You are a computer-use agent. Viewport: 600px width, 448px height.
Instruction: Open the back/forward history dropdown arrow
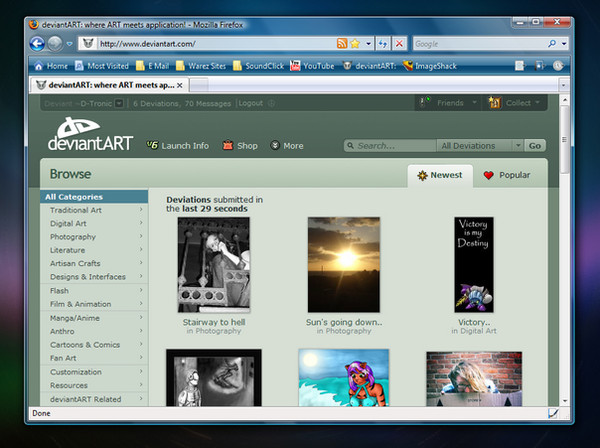(x=70, y=44)
